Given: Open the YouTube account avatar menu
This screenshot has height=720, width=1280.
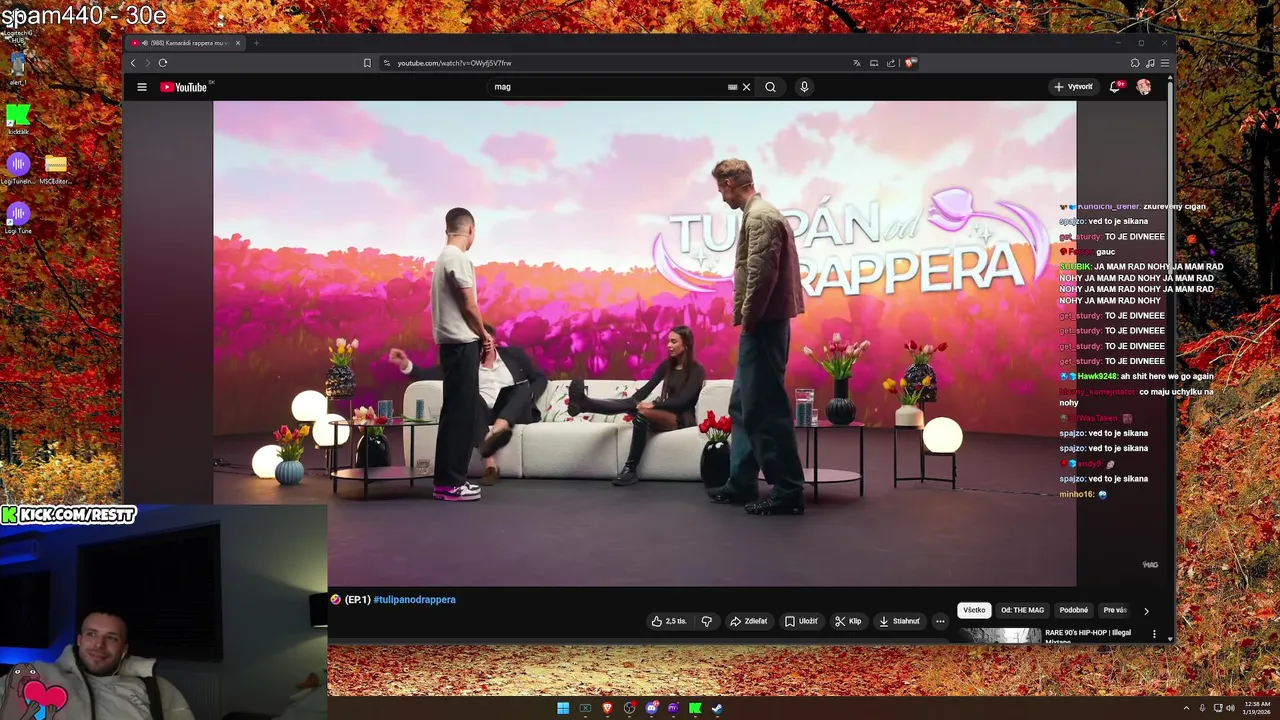Looking at the screenshot, I should click(x=1143, y=87).
